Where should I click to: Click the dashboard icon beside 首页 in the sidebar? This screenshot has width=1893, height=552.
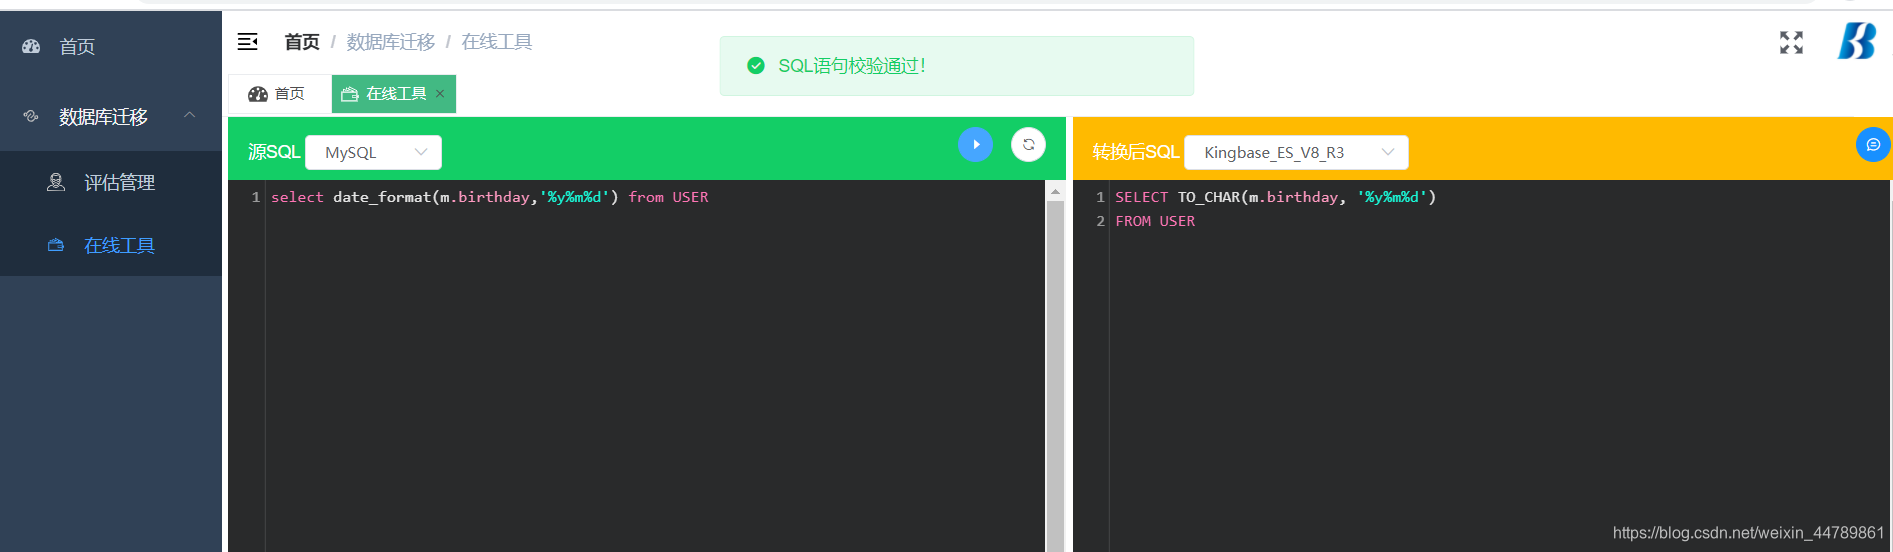31,46
